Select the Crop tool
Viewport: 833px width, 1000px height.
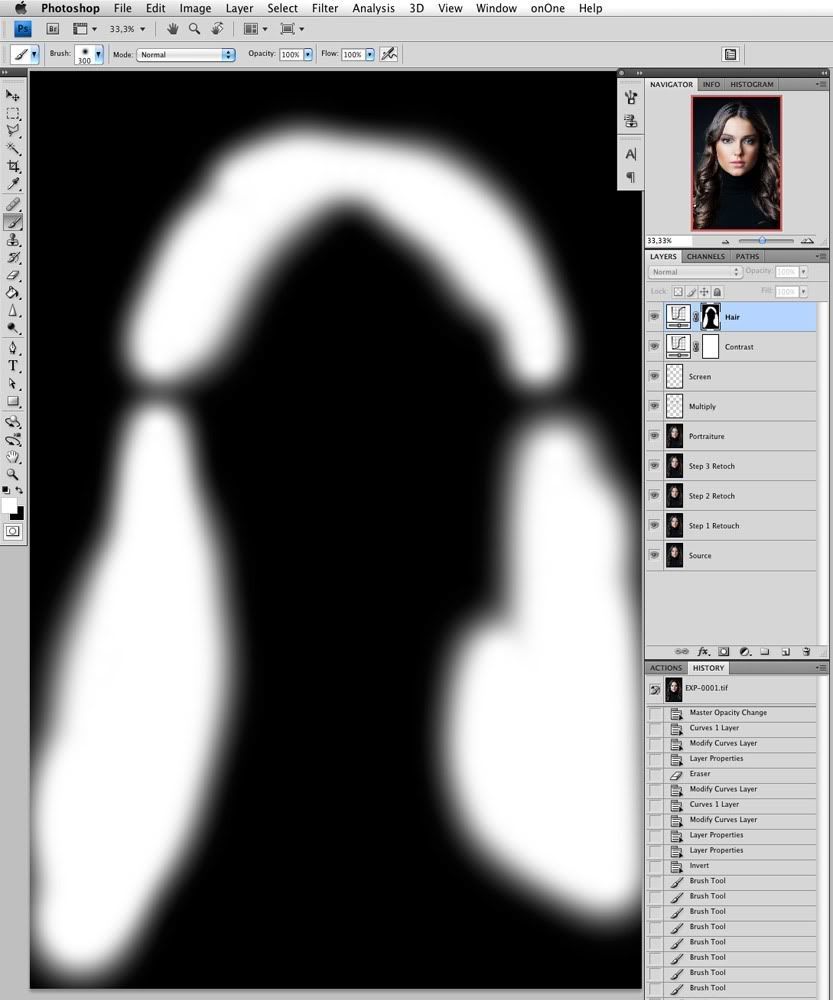pos(13,166)
